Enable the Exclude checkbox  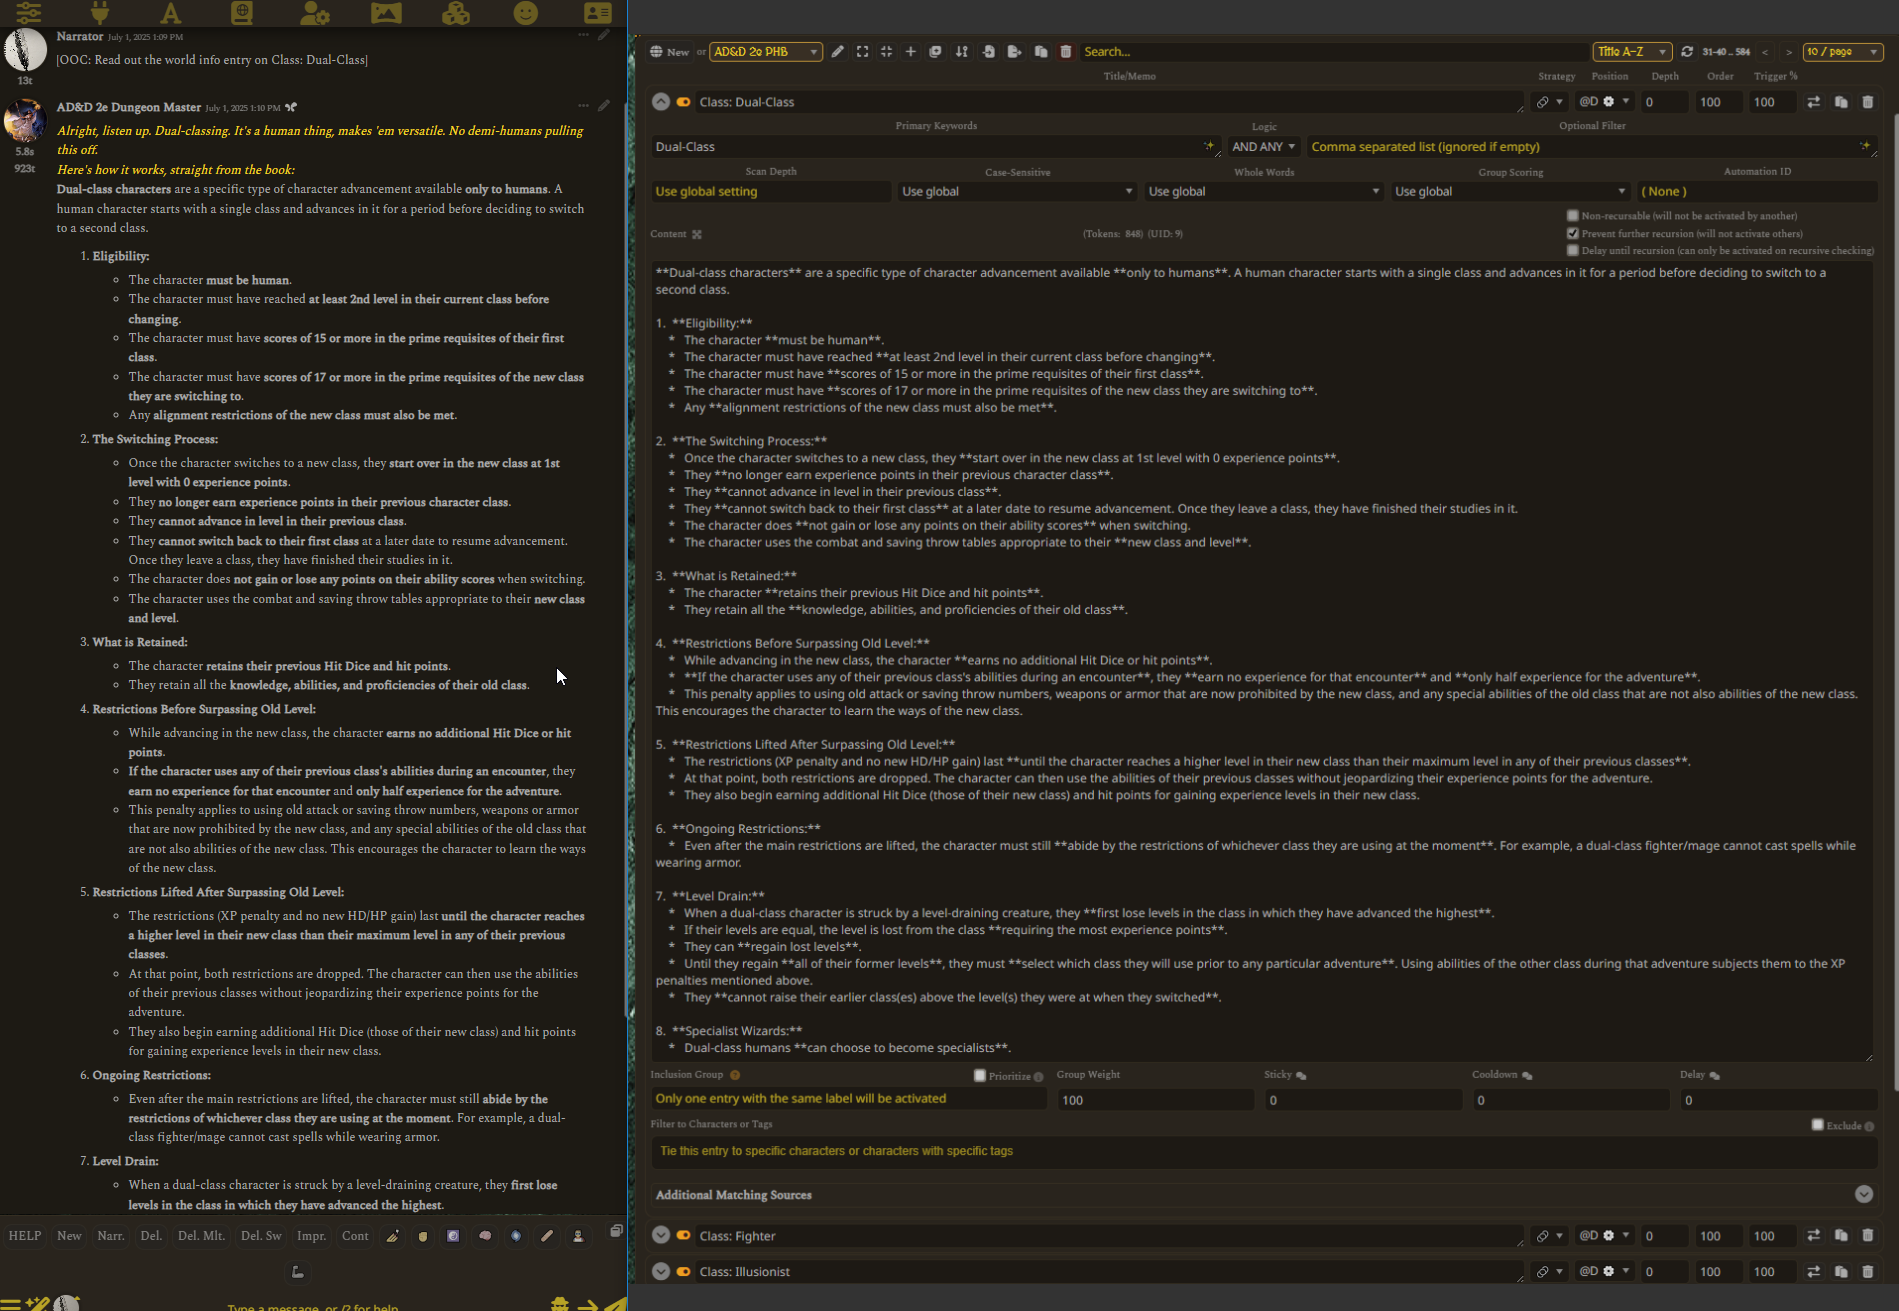1818,1125
